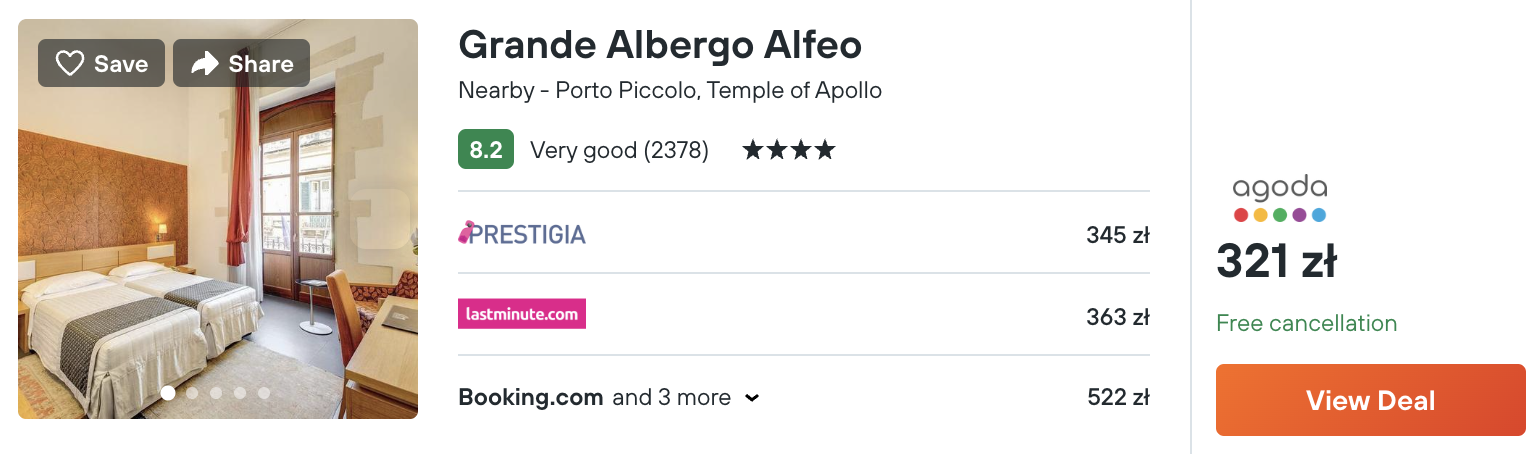Open the hotel room photo
Screen dimensions: 1536x454
coord(218,219)
